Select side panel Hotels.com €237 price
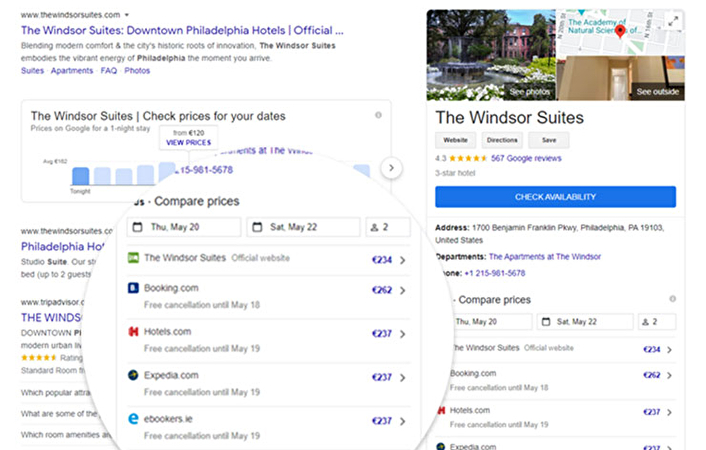Viewport: 706px width, 450px height. click(652, 412)
